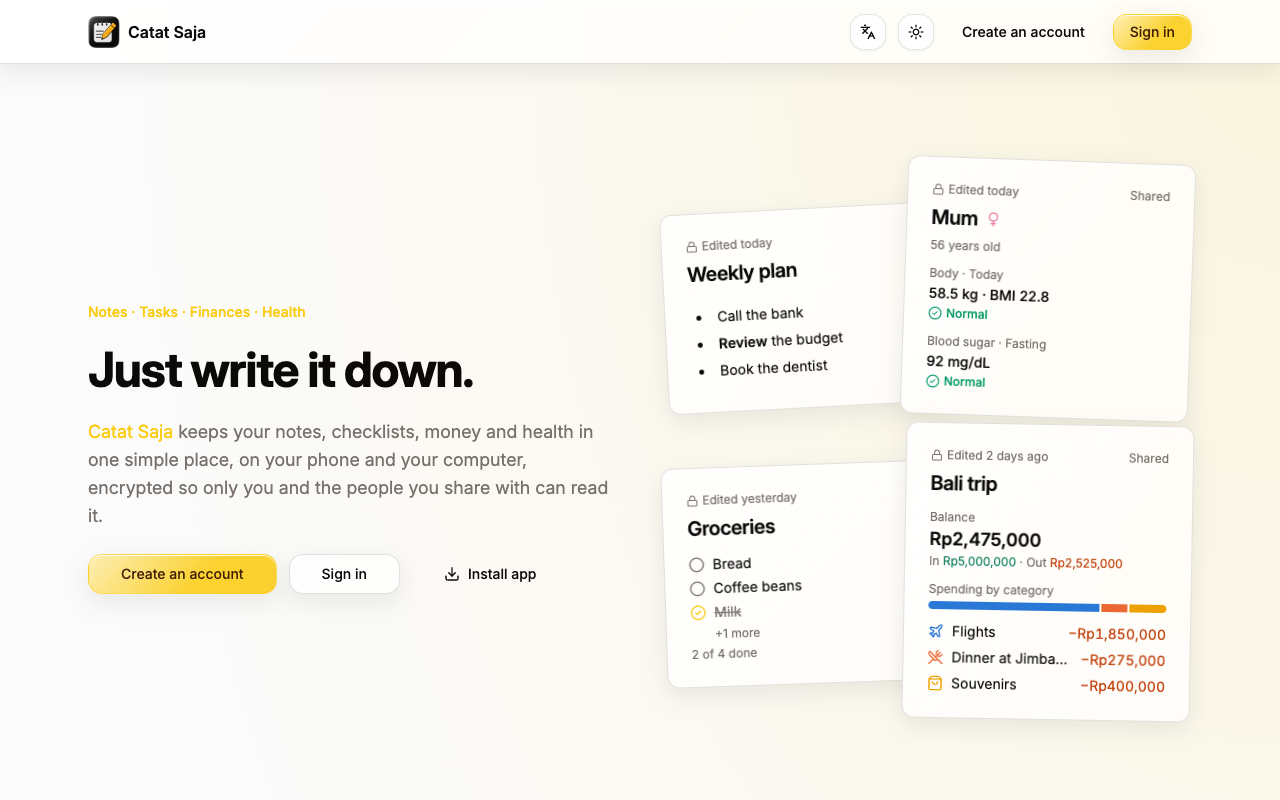Click the lock icon on Bali trip card
This screenshot has width=1280, height=800.
pyautogui.click(x=937, y=455)
